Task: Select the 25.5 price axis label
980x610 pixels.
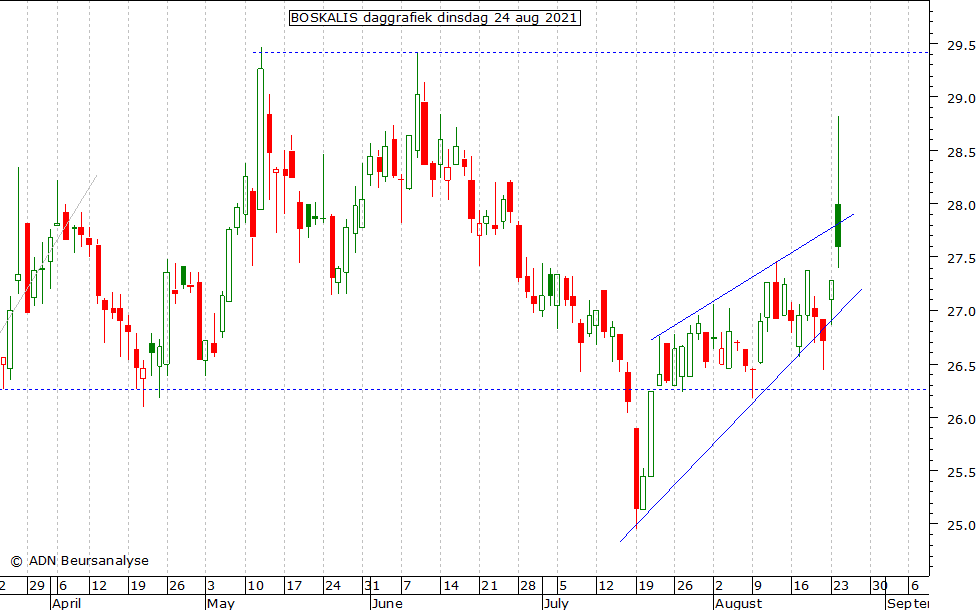Action: point(961,472)
